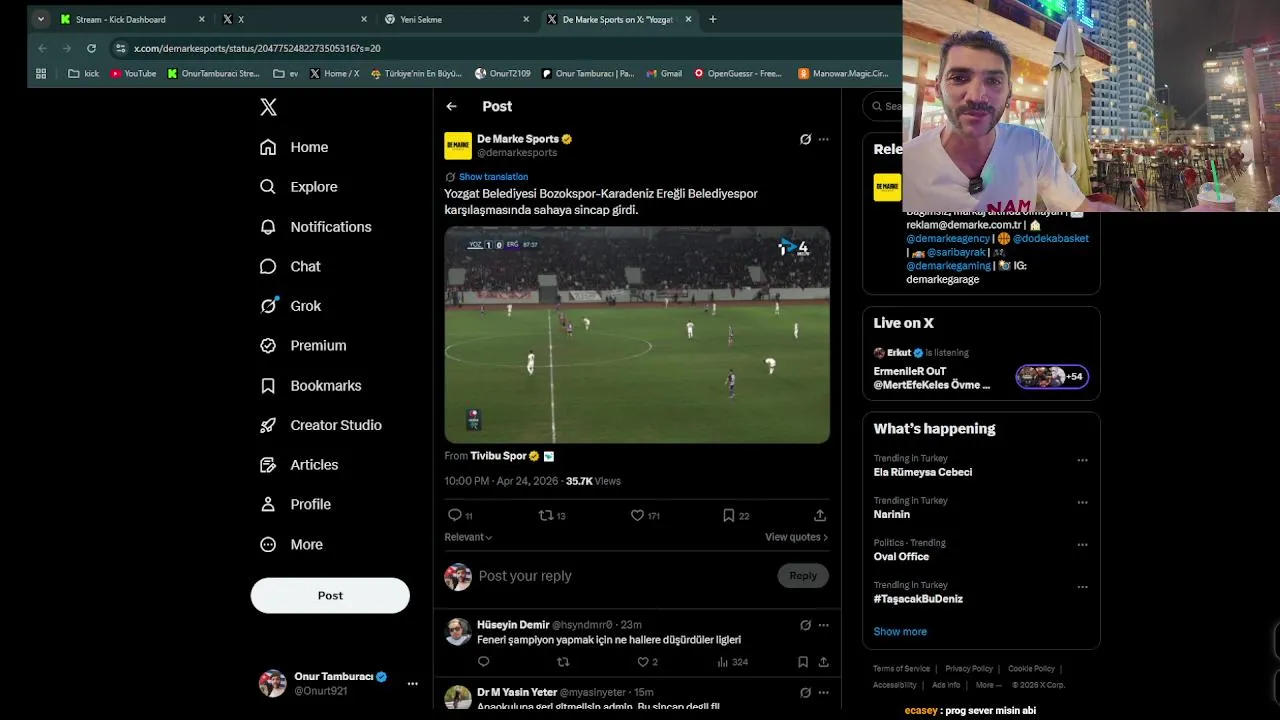
Task: Open more options for Oval Office trend
Action: coord(1082,545)
